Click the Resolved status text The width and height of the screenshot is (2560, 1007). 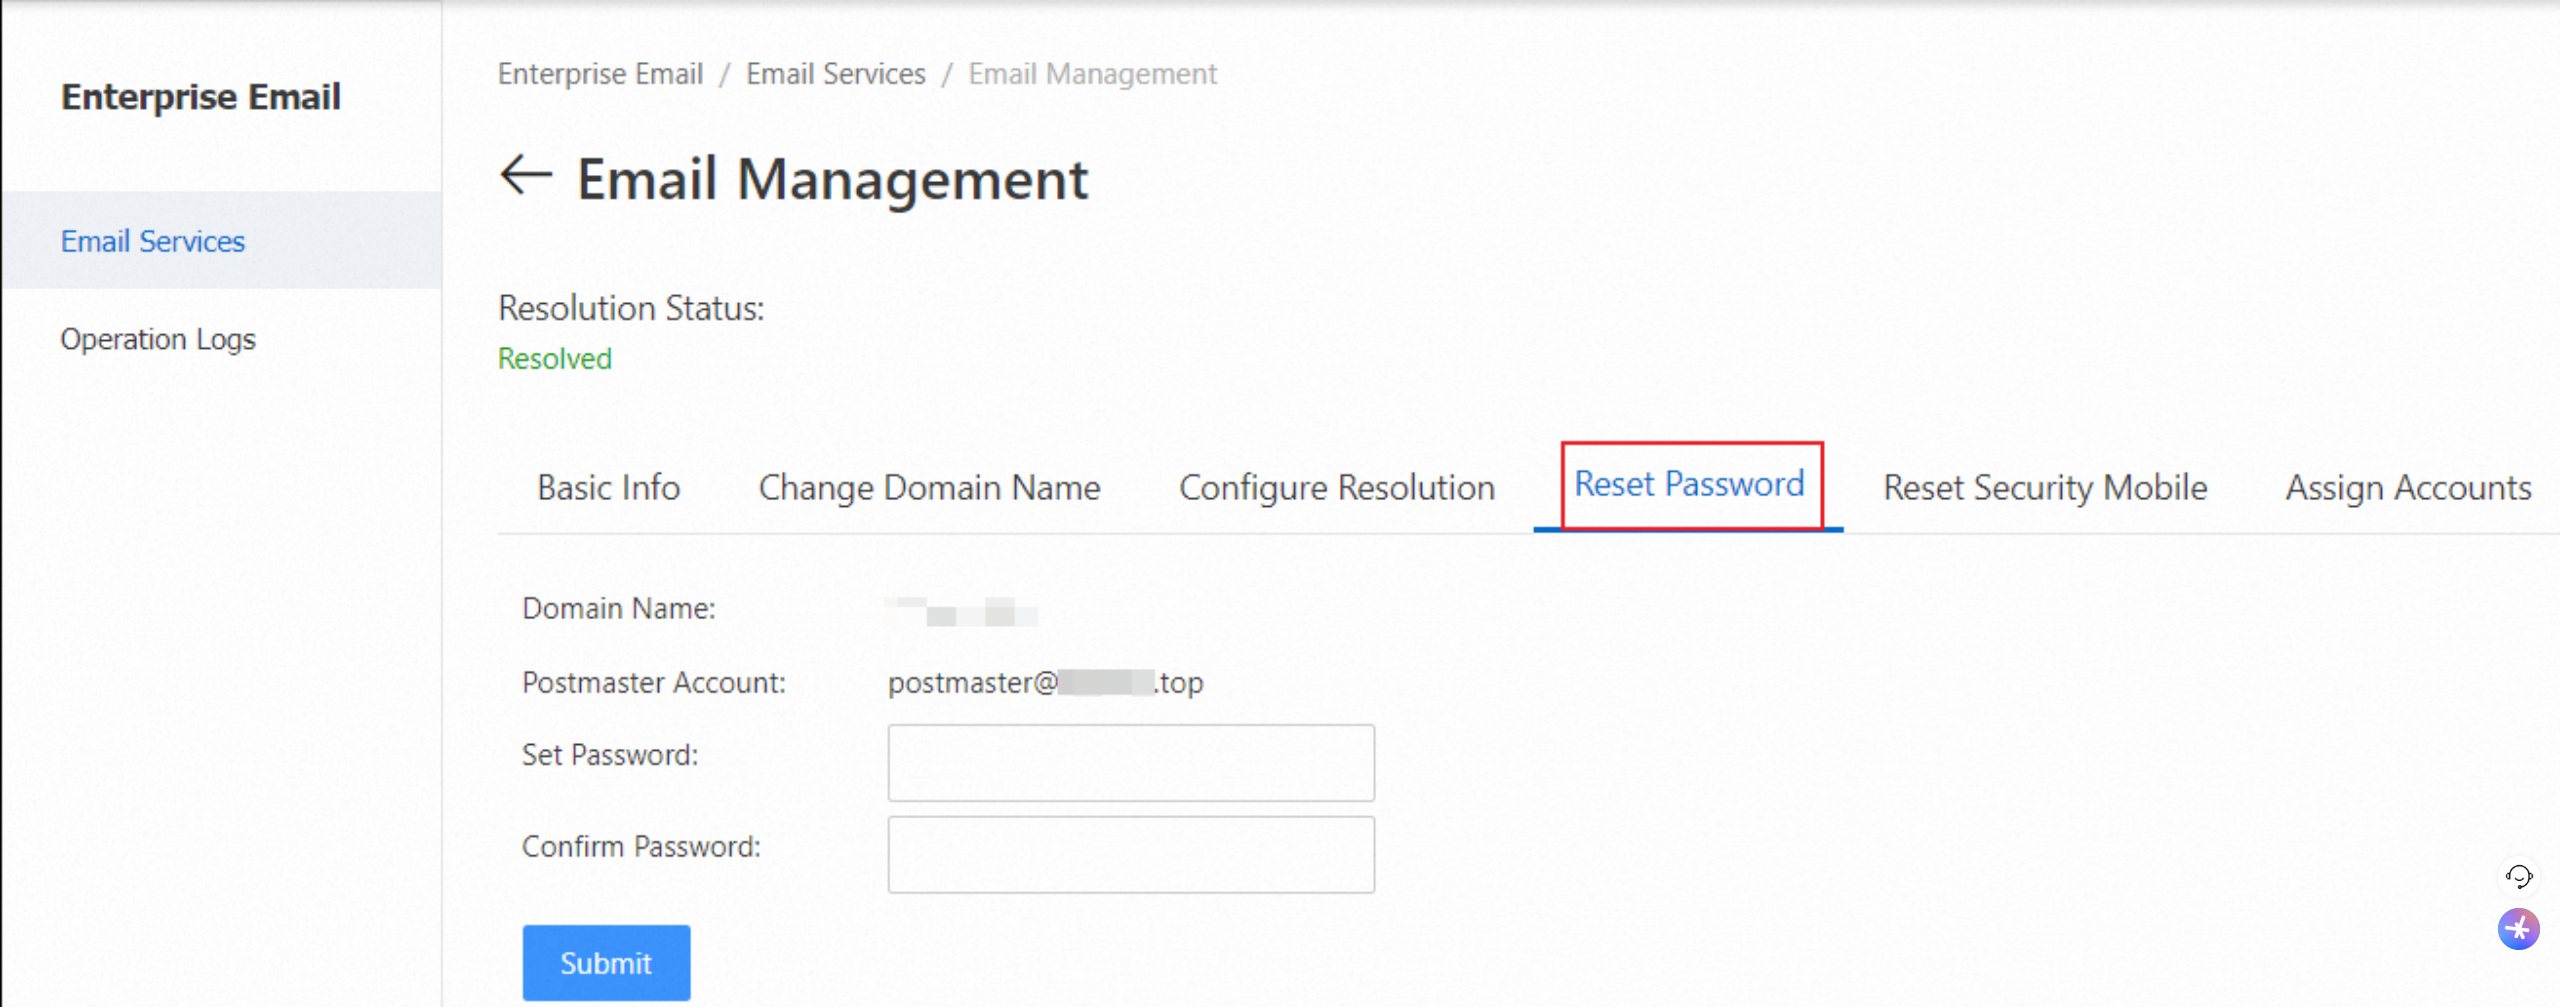coord(555,358)
